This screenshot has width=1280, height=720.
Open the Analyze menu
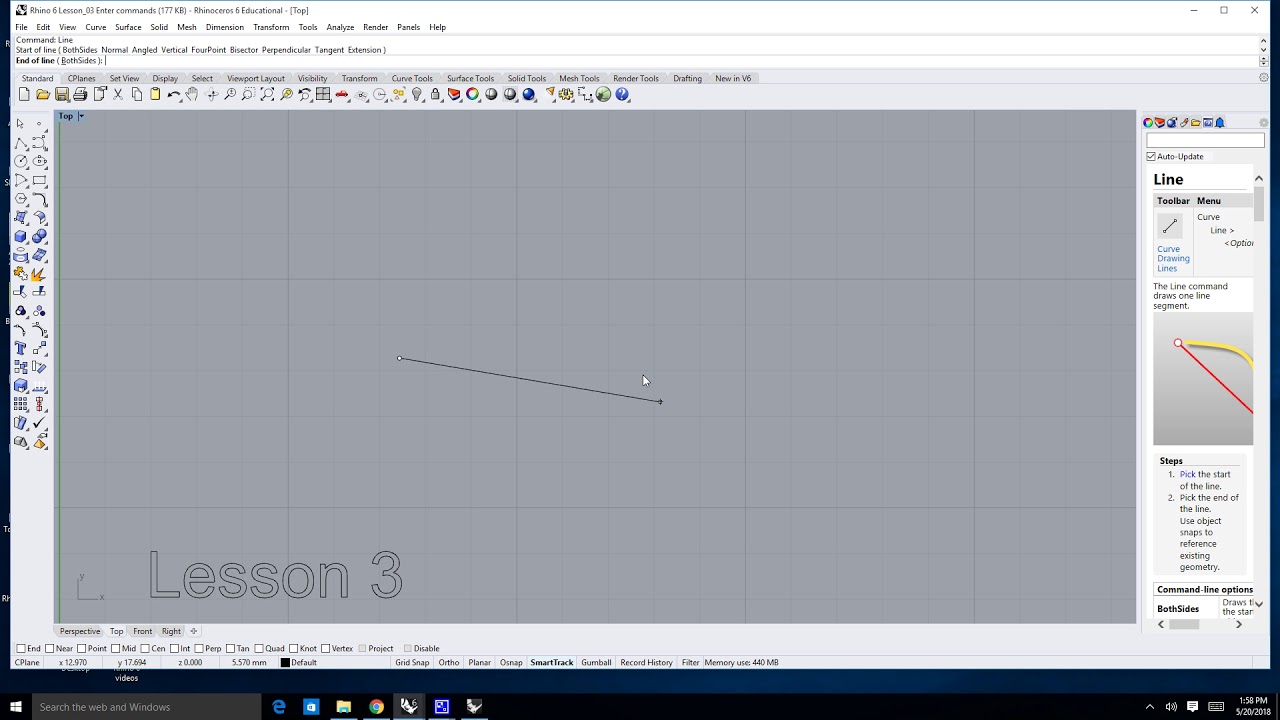[x=340, y=27]
